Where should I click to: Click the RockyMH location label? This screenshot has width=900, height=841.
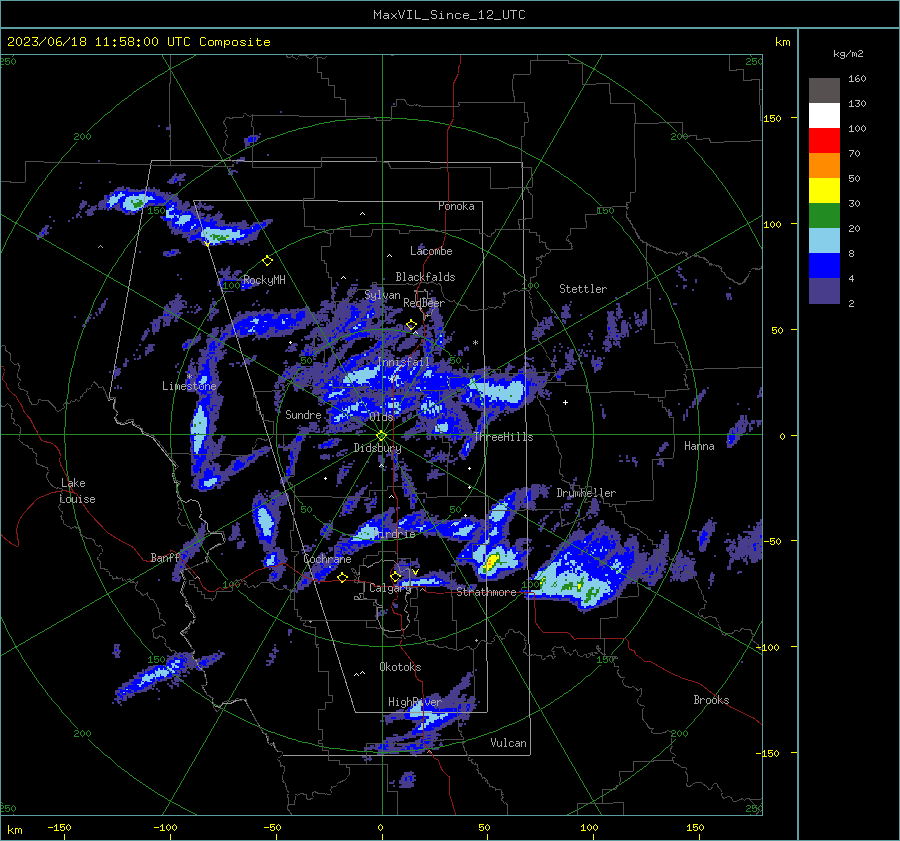click(x=264, y=280)
